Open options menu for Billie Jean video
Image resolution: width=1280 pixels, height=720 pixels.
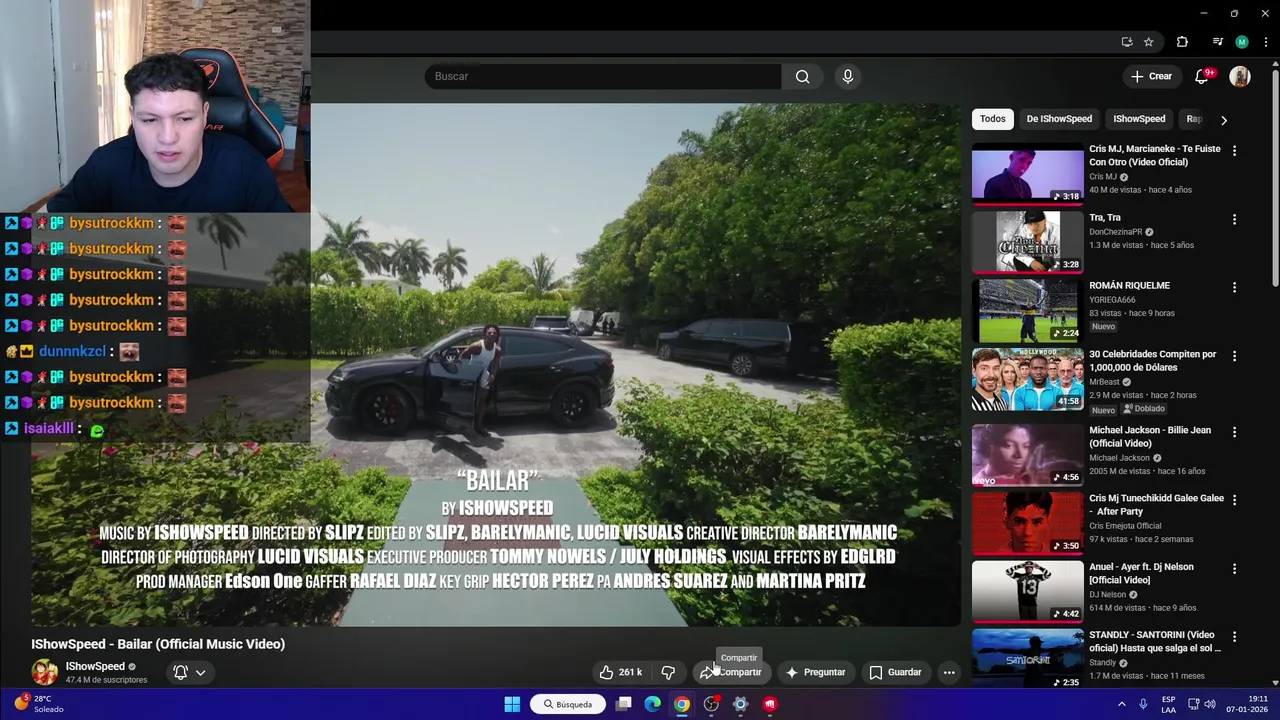tap(1234, 432)
